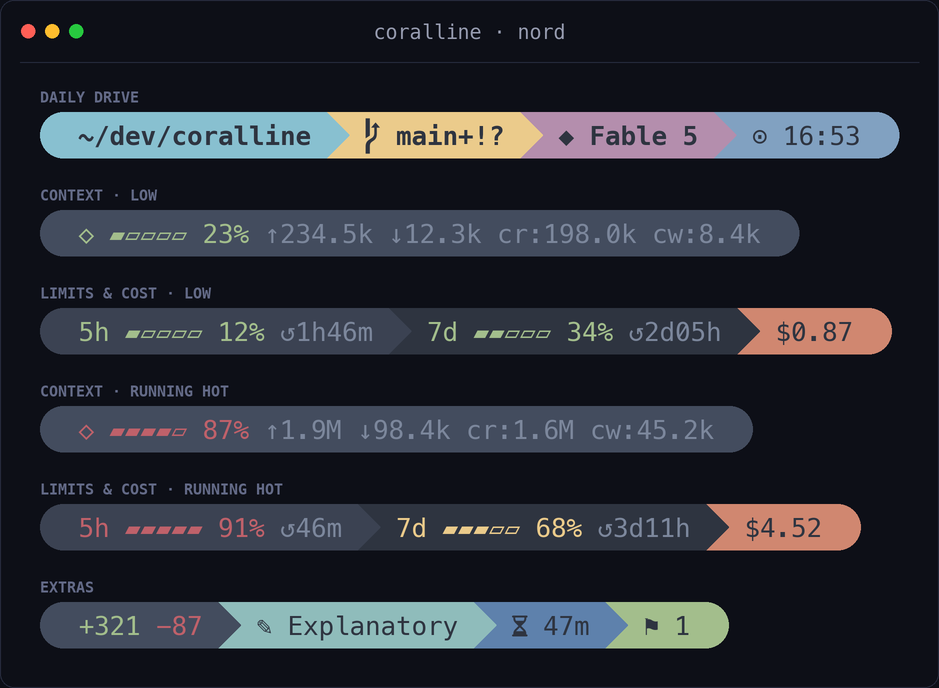This screenshot has width=939, height=688.
Task: Click the red progress gauge next to 87%
Action: click(x=148, y=432)
